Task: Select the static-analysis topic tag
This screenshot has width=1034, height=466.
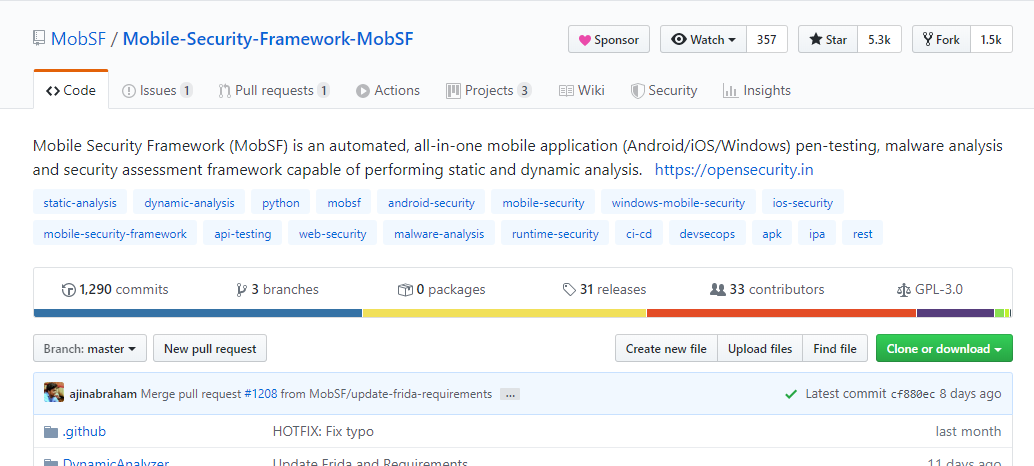Action: (x=80, y=202)
